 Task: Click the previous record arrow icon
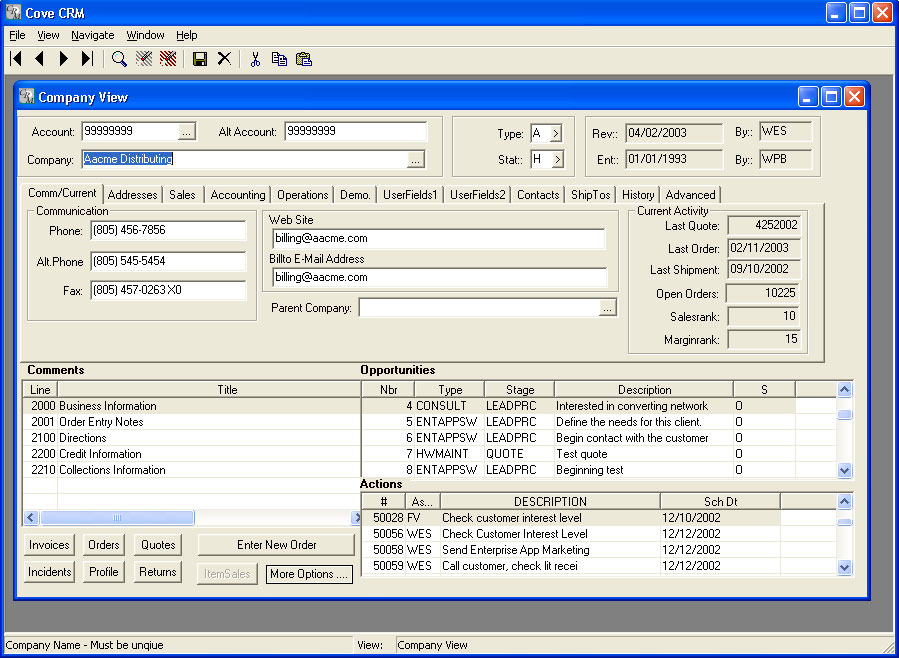click(40, 59)
